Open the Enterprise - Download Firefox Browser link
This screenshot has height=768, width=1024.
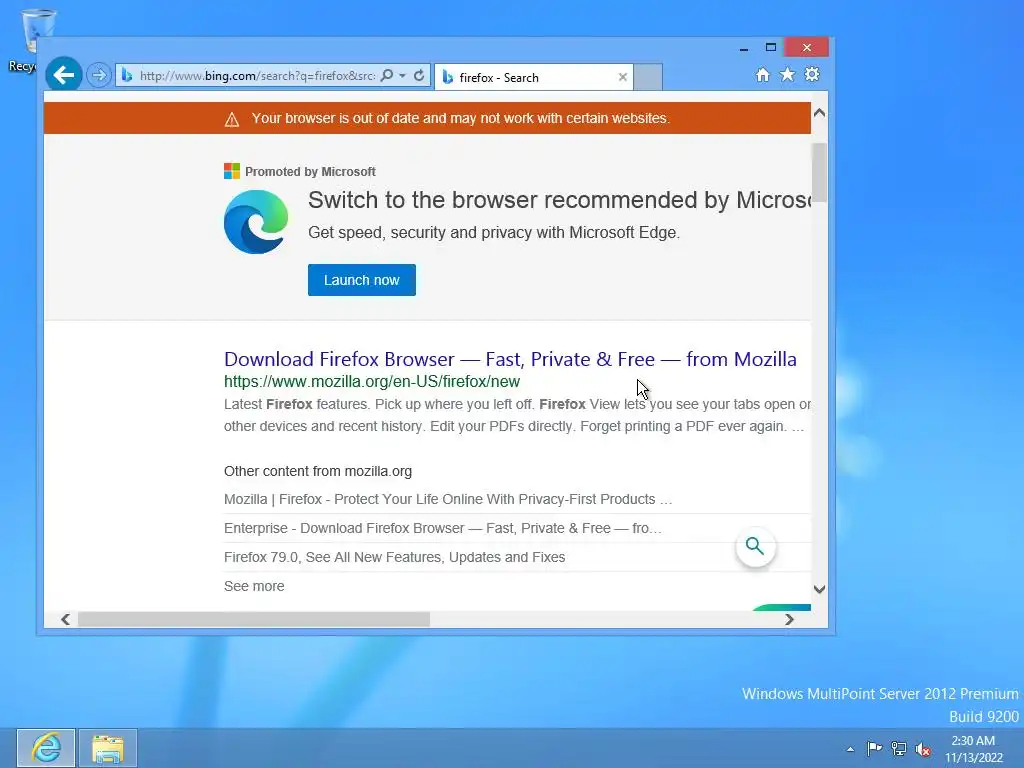point(443,528)
